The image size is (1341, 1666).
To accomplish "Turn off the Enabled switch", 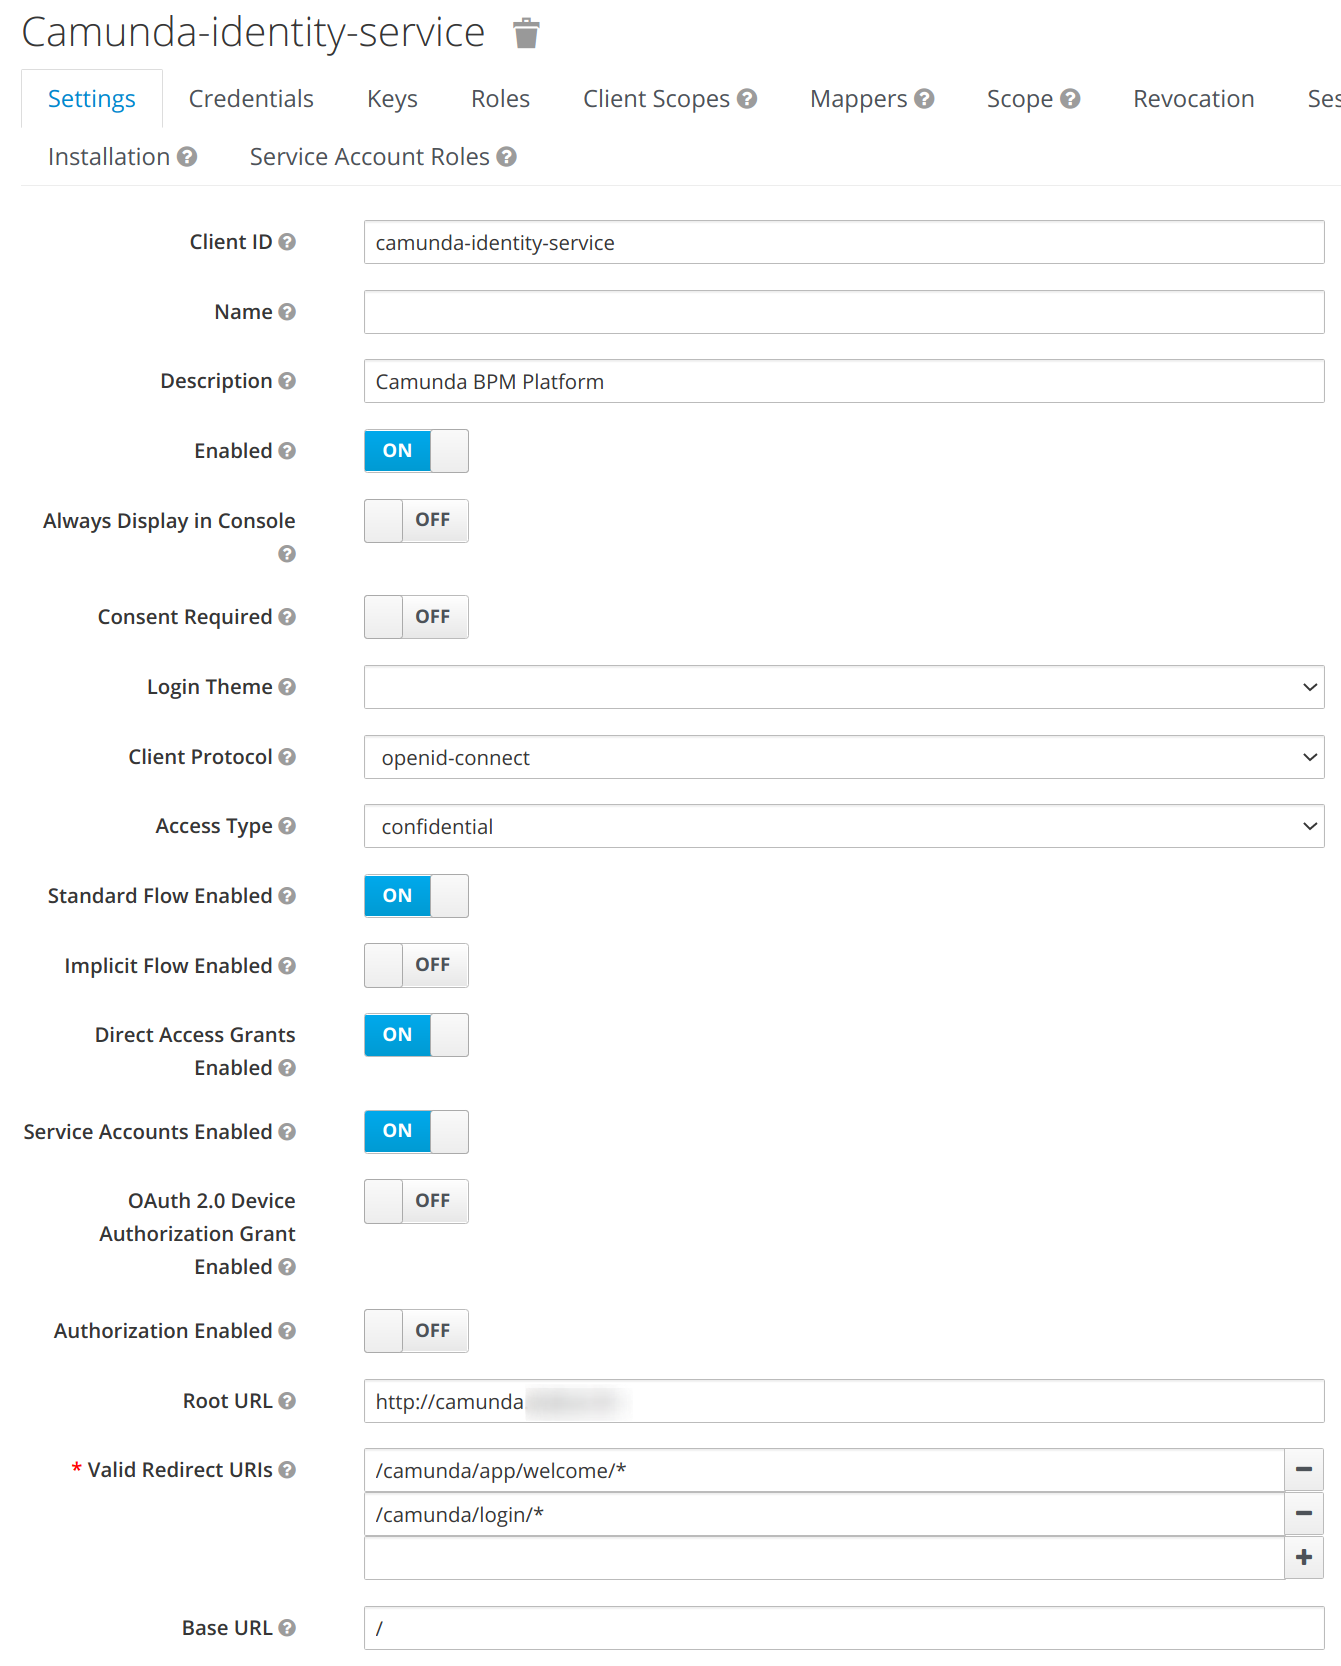I will [x=415, y=451].
